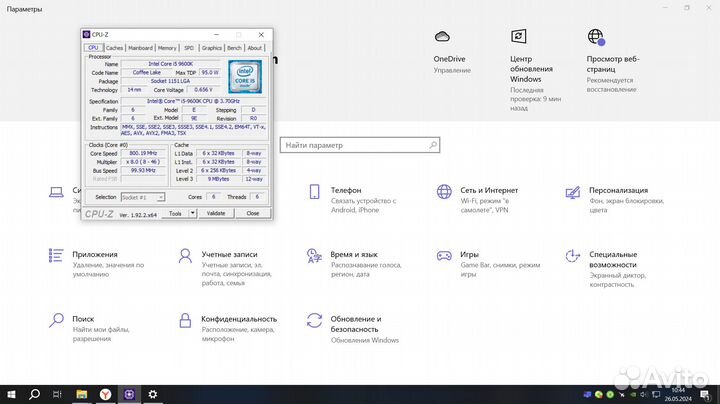Screen dimensions: 720x404
Task: Open the Время и язык icon
Action: pyautogui.click(x=314, y=256)
